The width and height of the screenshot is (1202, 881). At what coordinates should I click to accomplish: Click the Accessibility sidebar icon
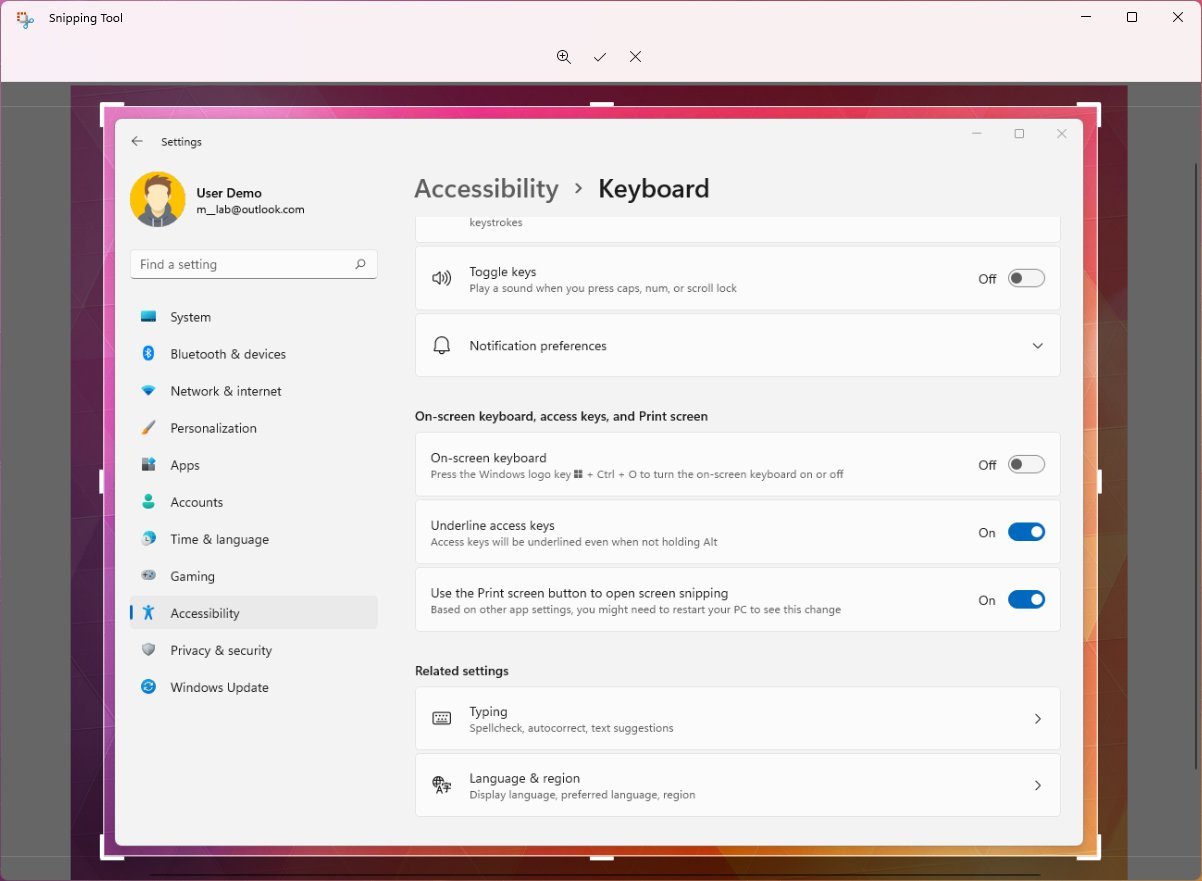pyautogui.click(x=151, y=613)
